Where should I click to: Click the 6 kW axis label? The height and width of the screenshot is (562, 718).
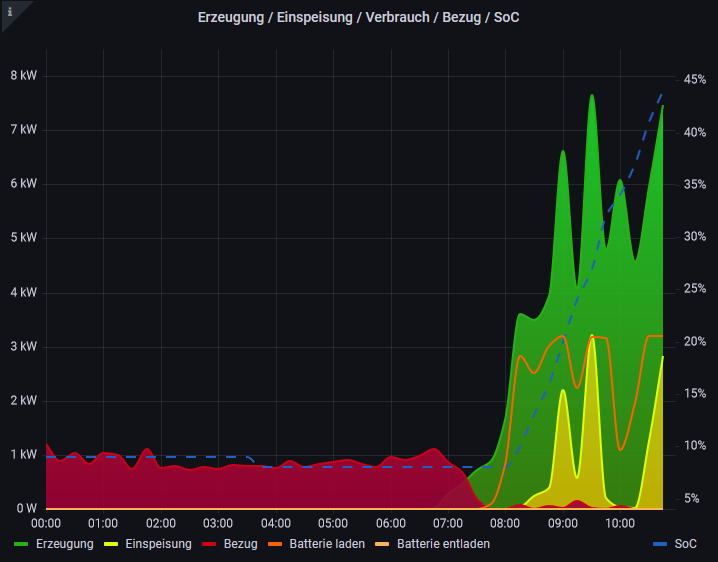point(23,184)
